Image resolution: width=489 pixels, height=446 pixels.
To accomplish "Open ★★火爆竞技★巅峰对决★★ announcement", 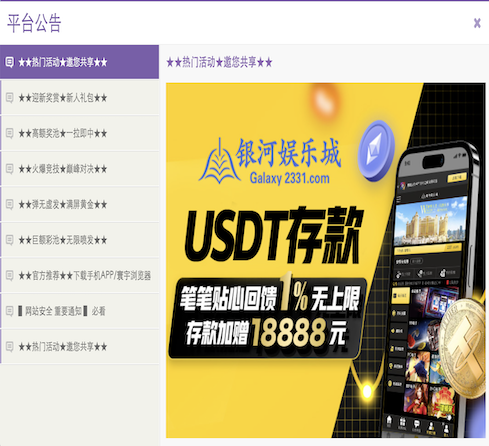I will pyautogui.click(x=79, y=169).
